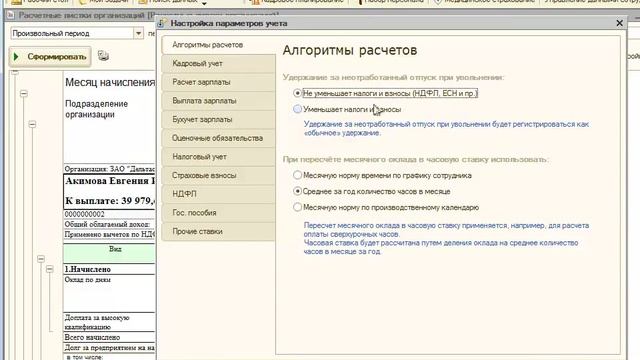Viewport: 640px width, 360px height.
Task: Choose 'Среднее за год количество часов в месяце'
Action: [x=297, y=191]
